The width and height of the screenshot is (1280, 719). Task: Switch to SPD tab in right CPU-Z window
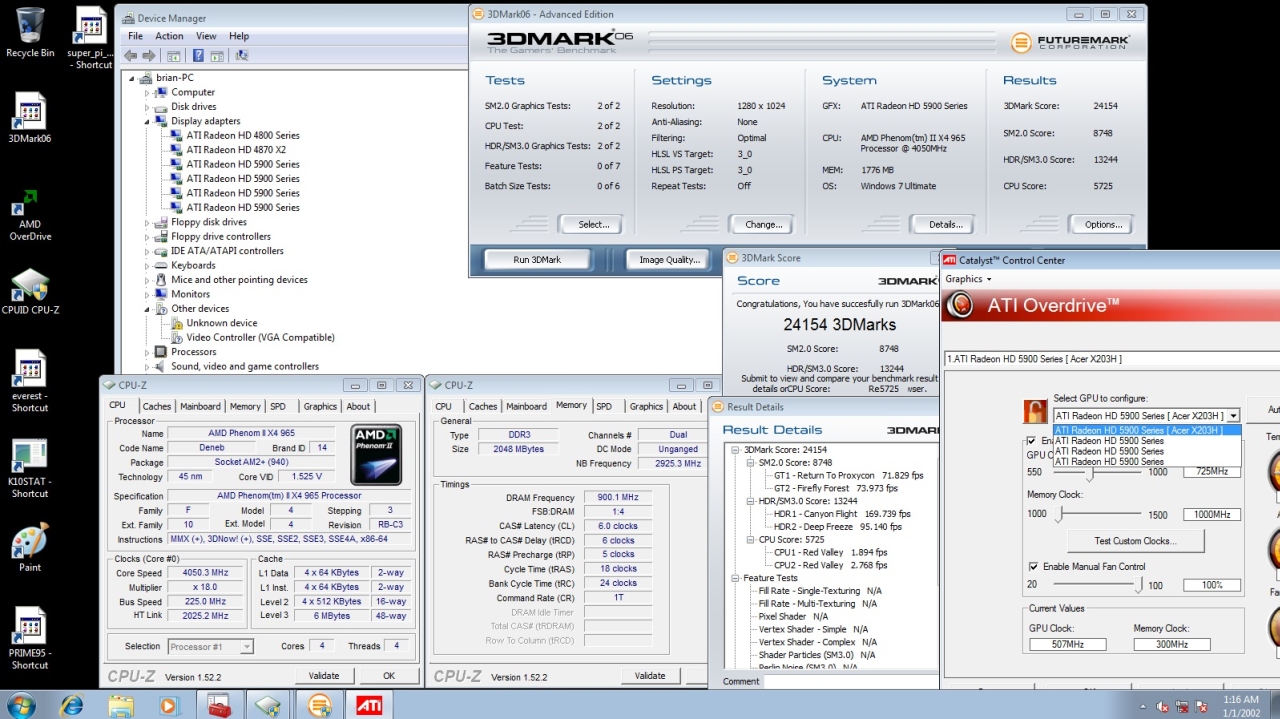coord(604,406)
